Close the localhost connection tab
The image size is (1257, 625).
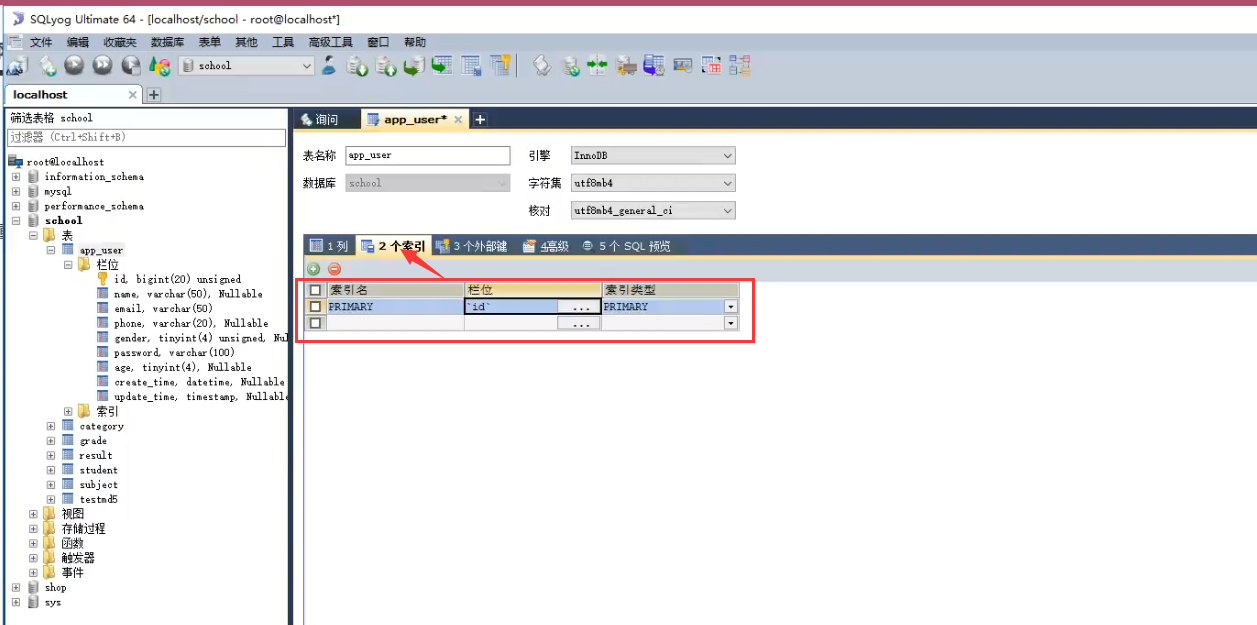click(x=132, y=95)
